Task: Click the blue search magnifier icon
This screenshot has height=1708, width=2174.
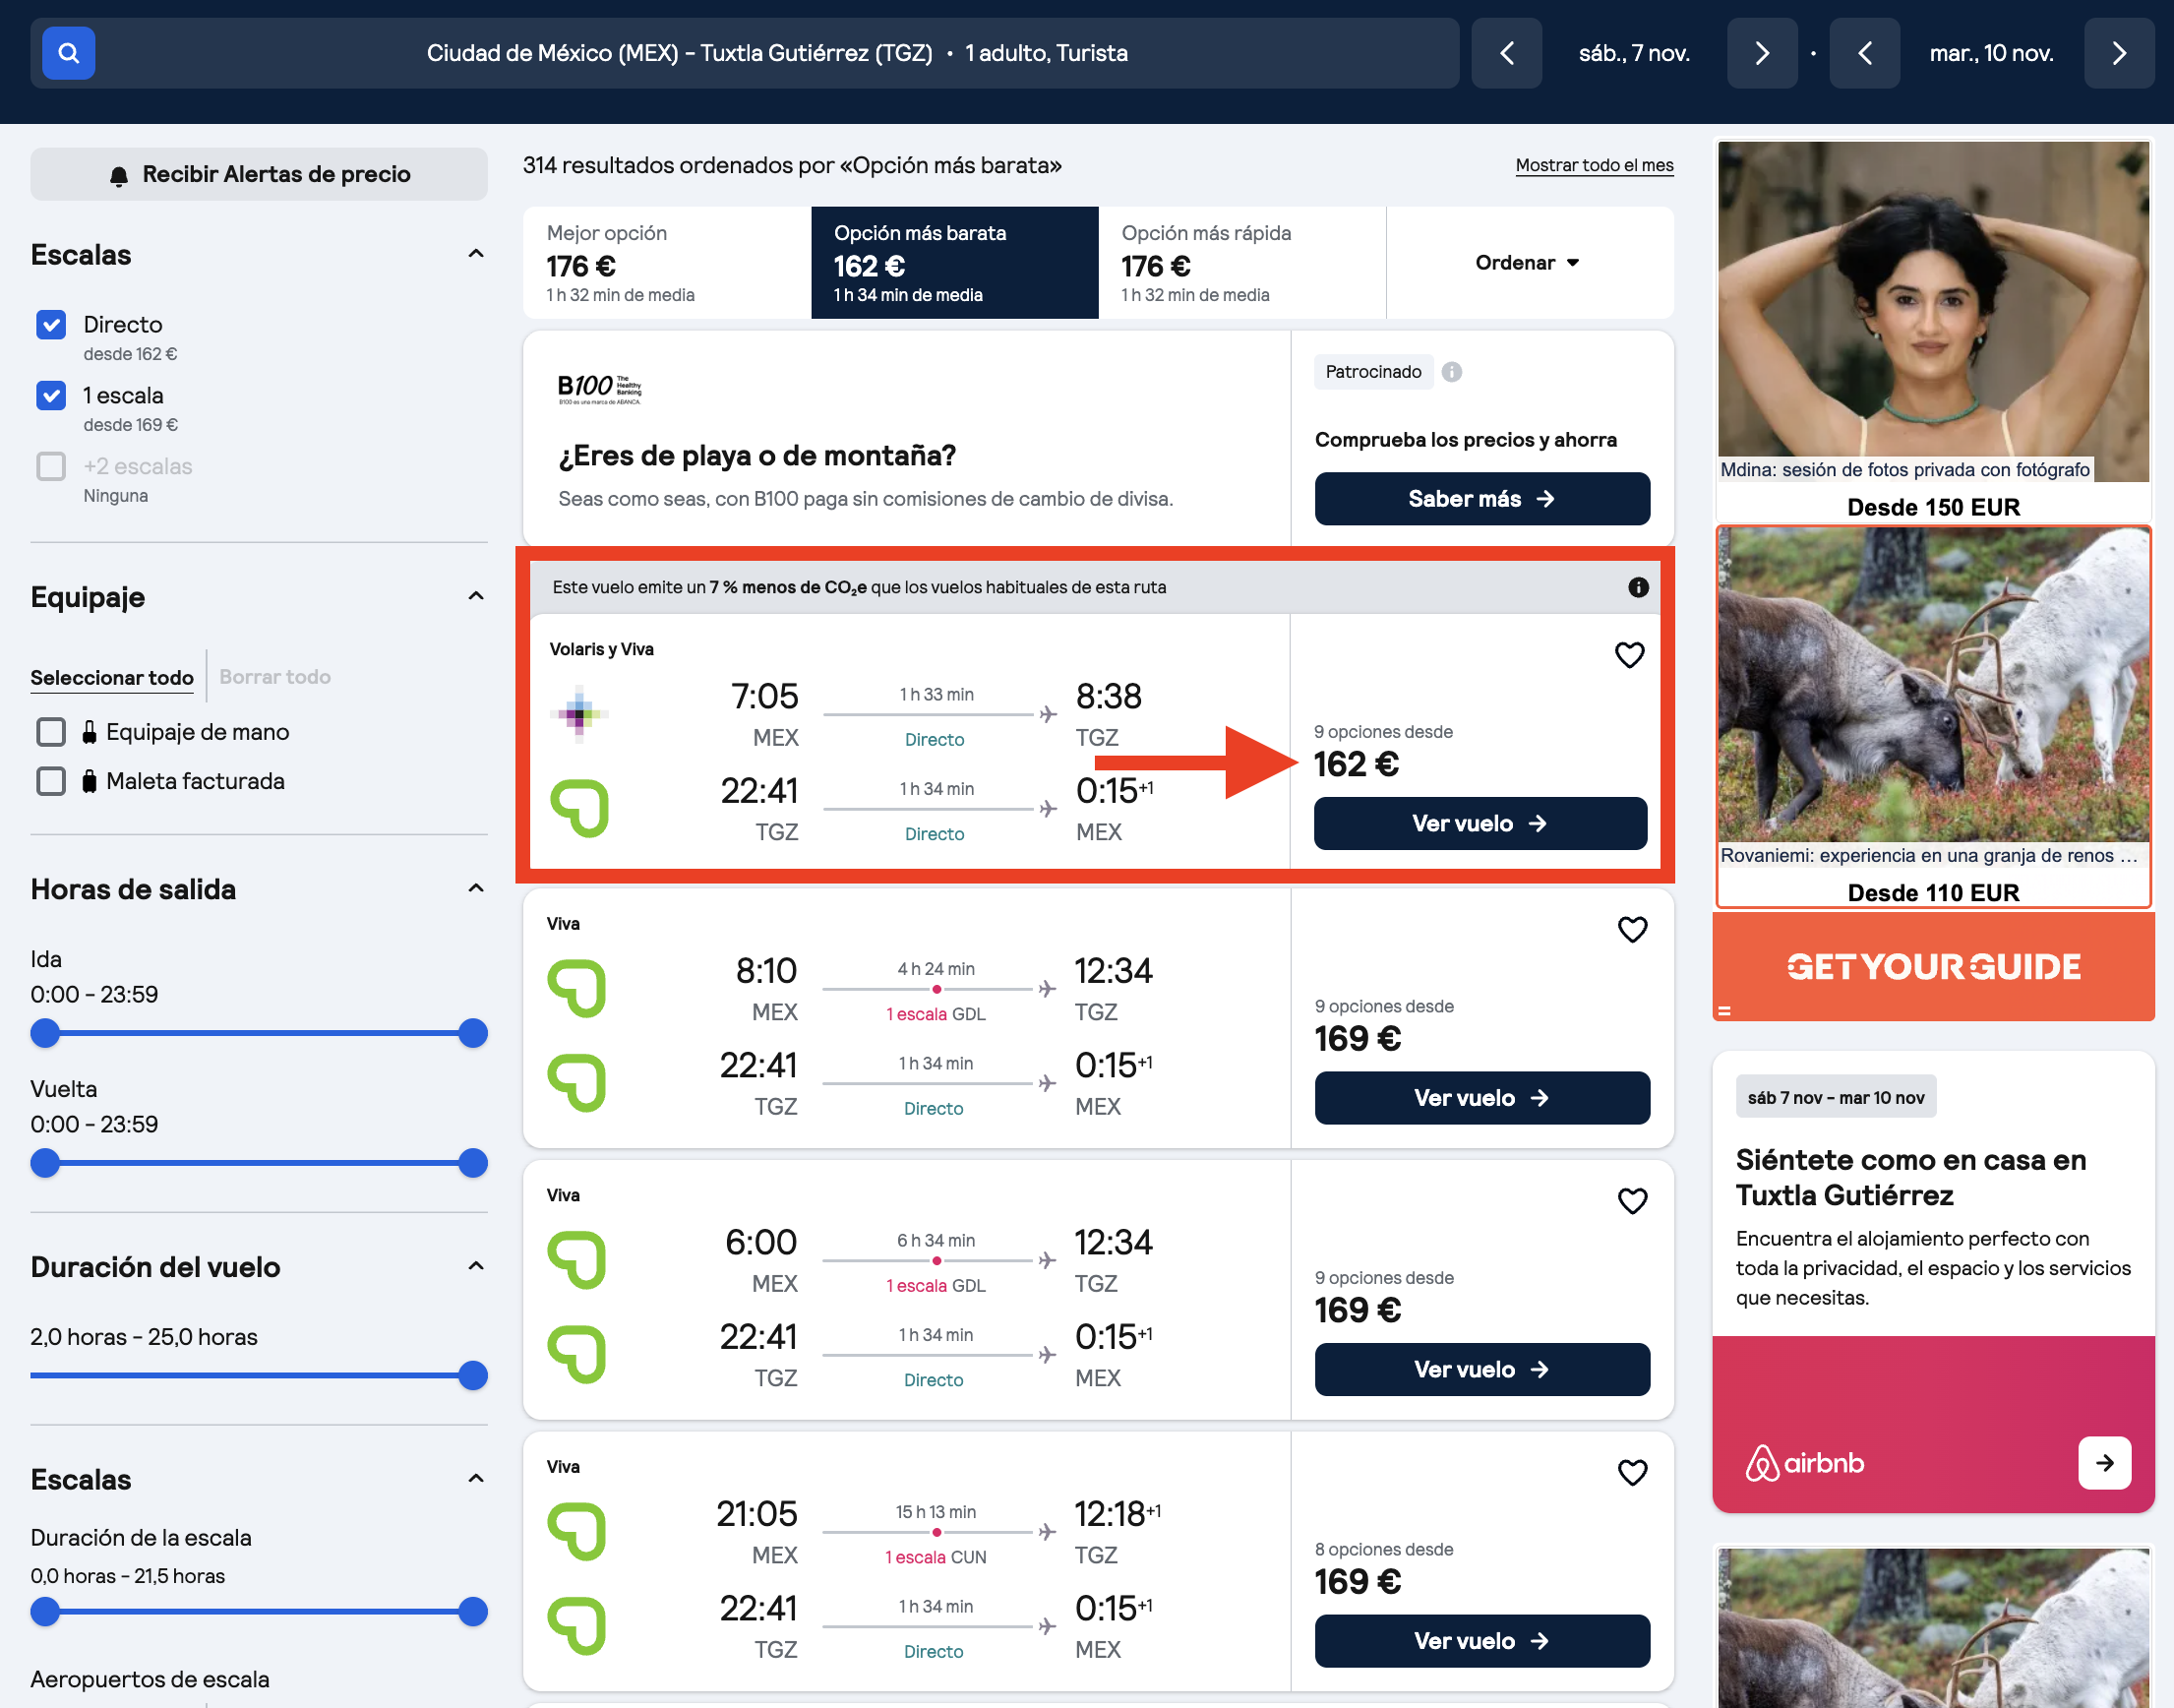Action: pos(68,53)
